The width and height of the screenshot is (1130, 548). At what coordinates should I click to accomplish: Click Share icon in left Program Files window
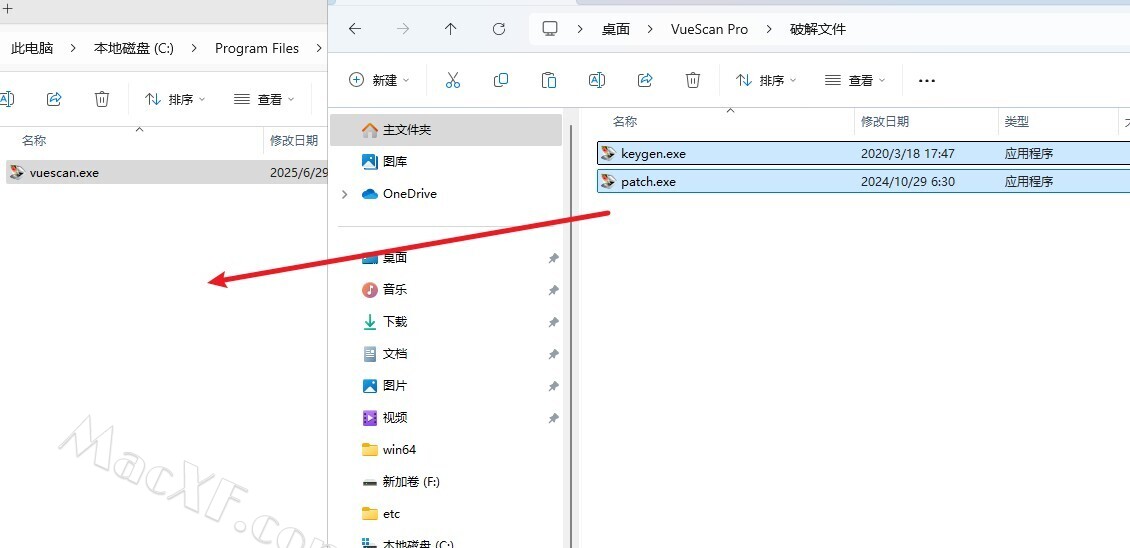point(54,100)
